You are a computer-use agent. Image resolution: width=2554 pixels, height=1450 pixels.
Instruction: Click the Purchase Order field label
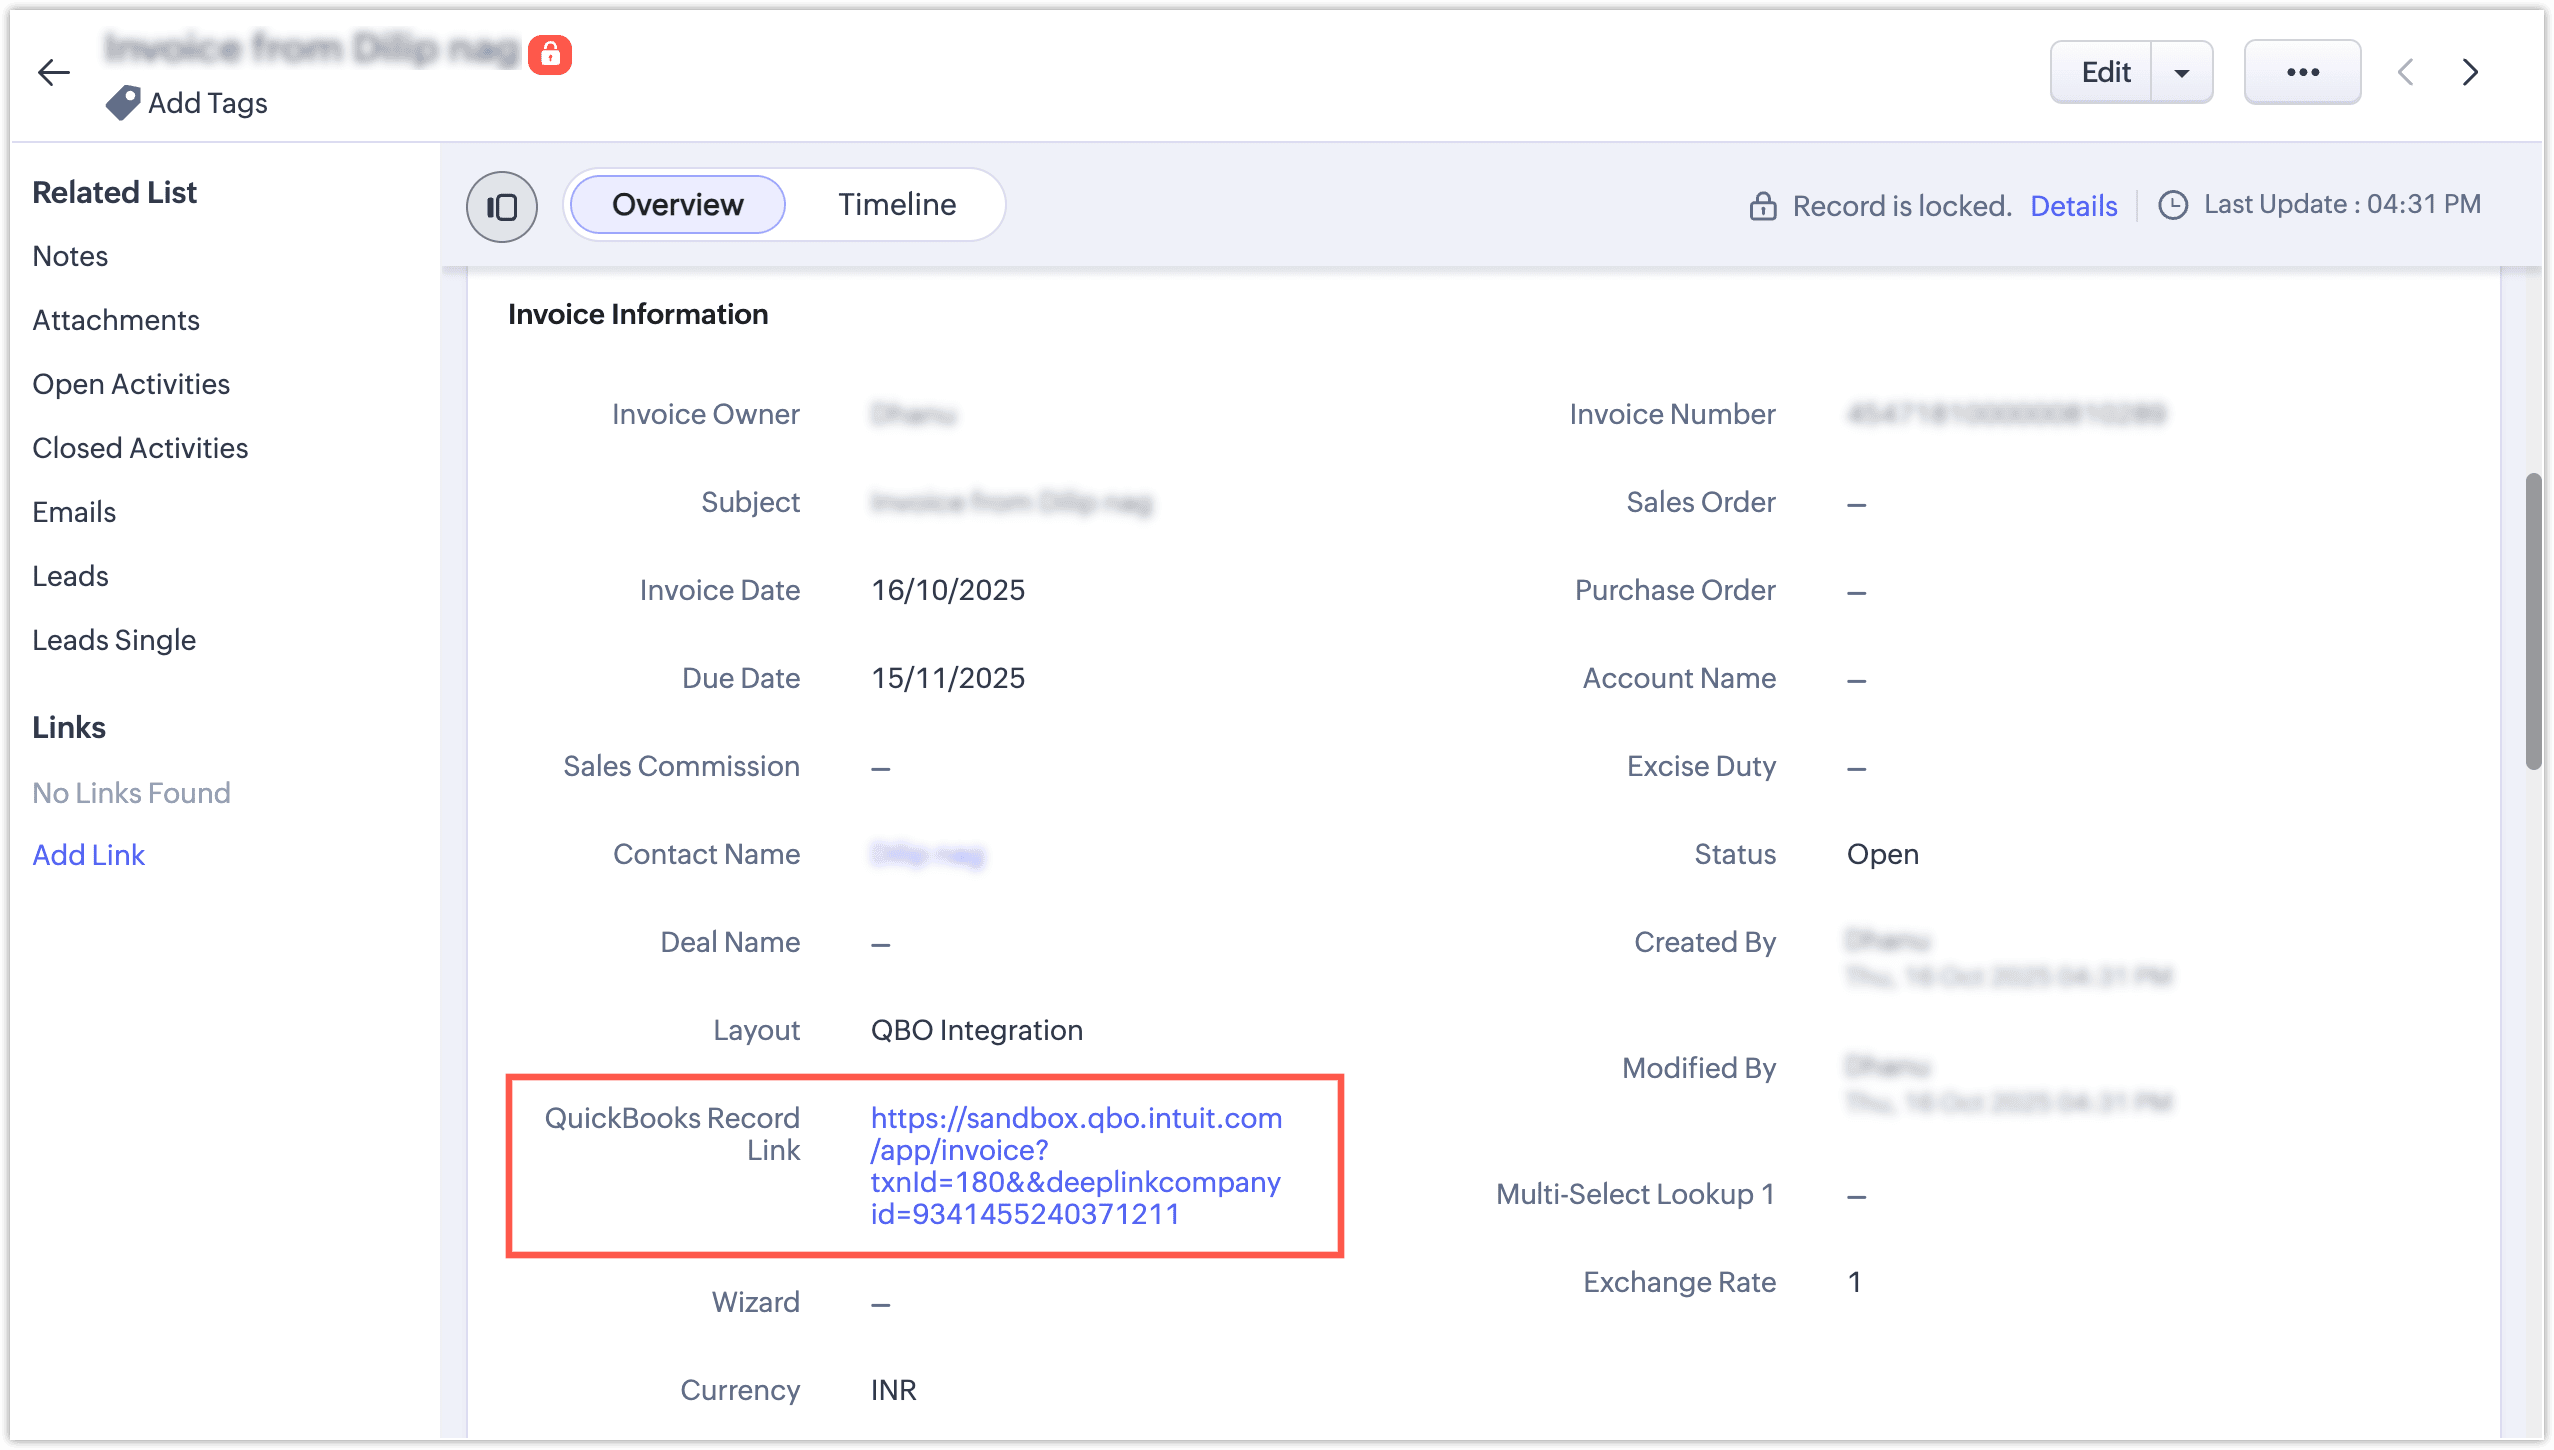pyautogui.click(x=1676, y=591)
